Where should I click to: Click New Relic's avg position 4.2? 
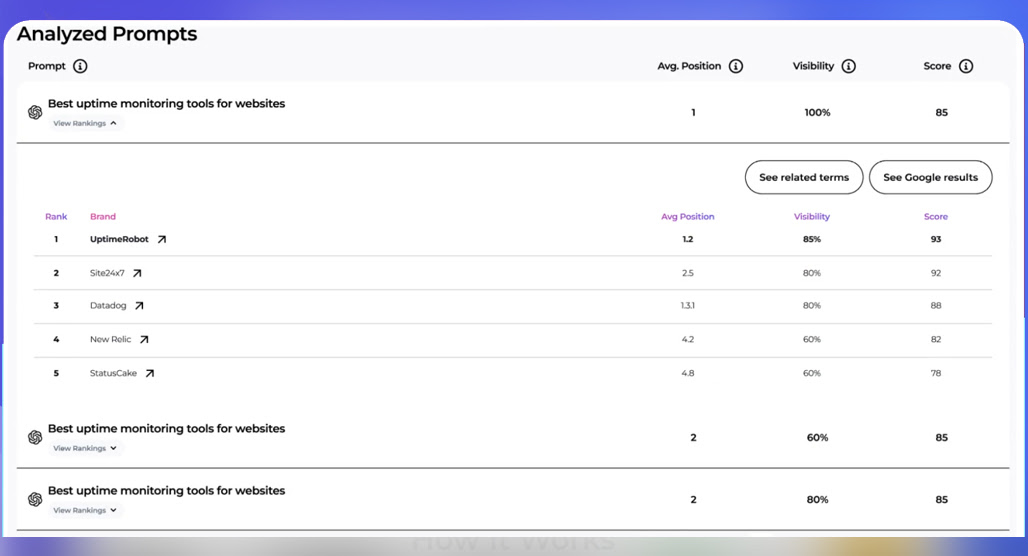pyautogui.click(x=687, y=340)
